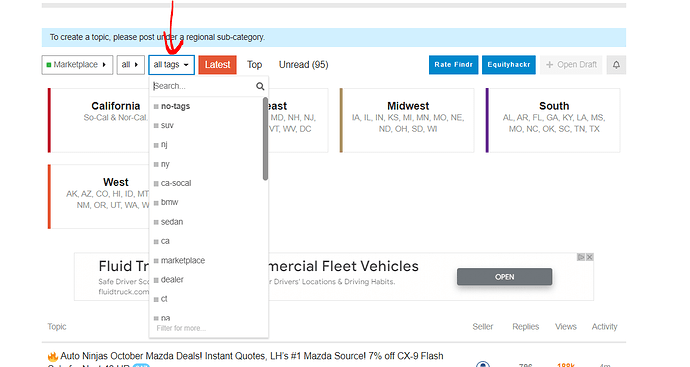The width and height of the screenshot is (690, 367).
Task: Sort by the Replies column header
Action: (525, 327)
